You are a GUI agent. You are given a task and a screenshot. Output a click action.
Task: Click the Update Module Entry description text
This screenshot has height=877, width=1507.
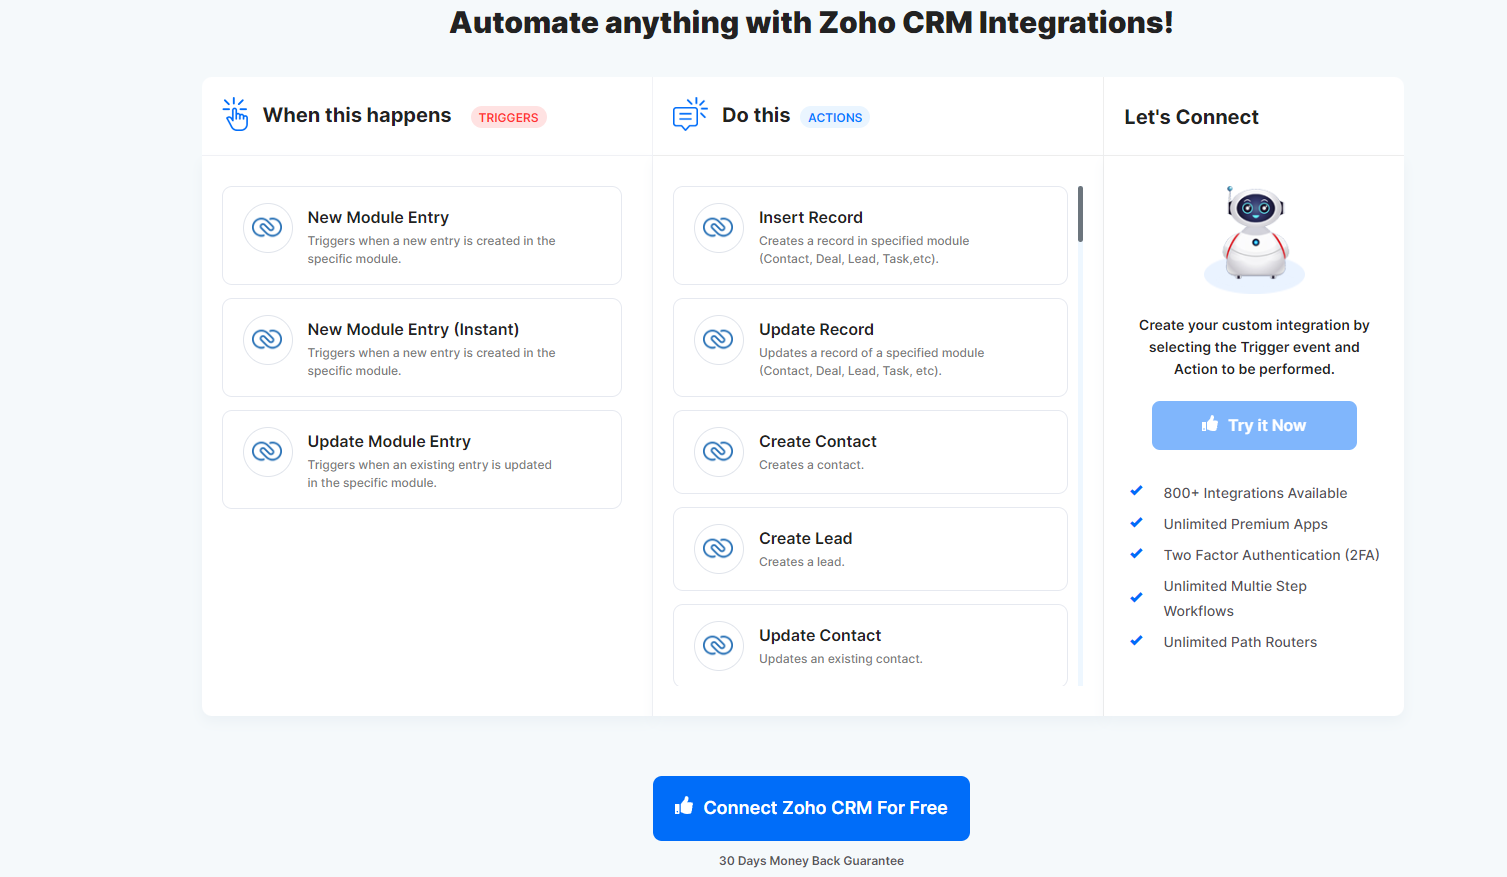430,474
